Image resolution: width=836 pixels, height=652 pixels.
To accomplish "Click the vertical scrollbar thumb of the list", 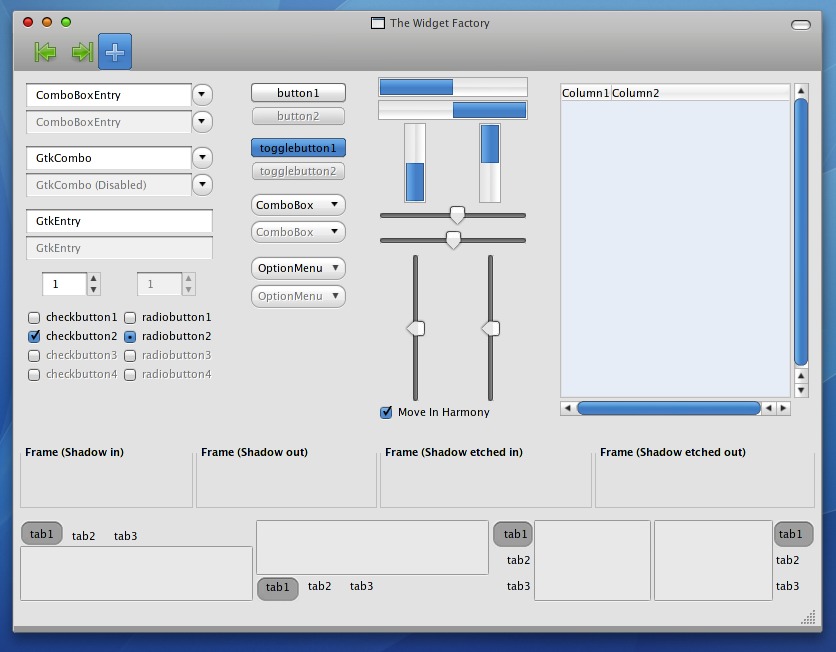I will point(801,232).
